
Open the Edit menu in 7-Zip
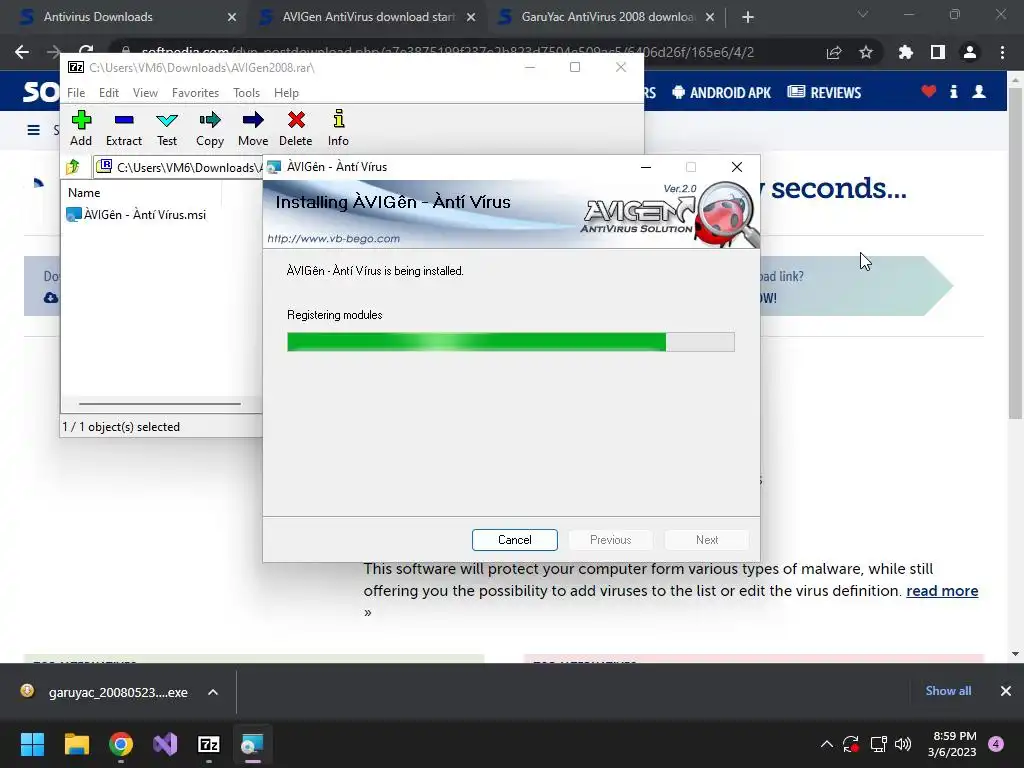108,93
